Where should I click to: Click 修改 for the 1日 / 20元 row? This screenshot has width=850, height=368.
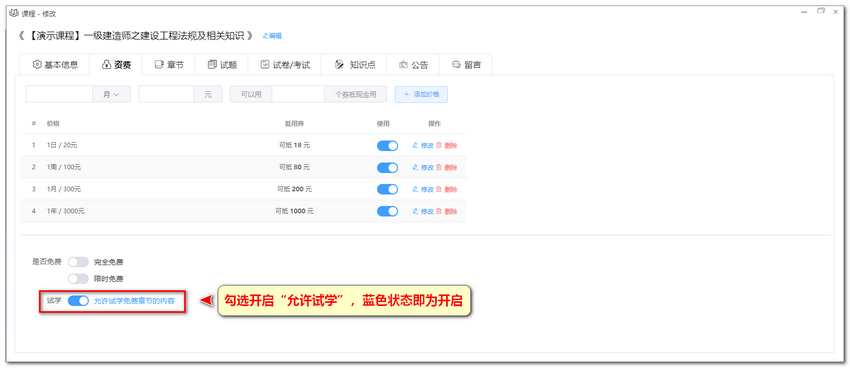coord(423,145)
